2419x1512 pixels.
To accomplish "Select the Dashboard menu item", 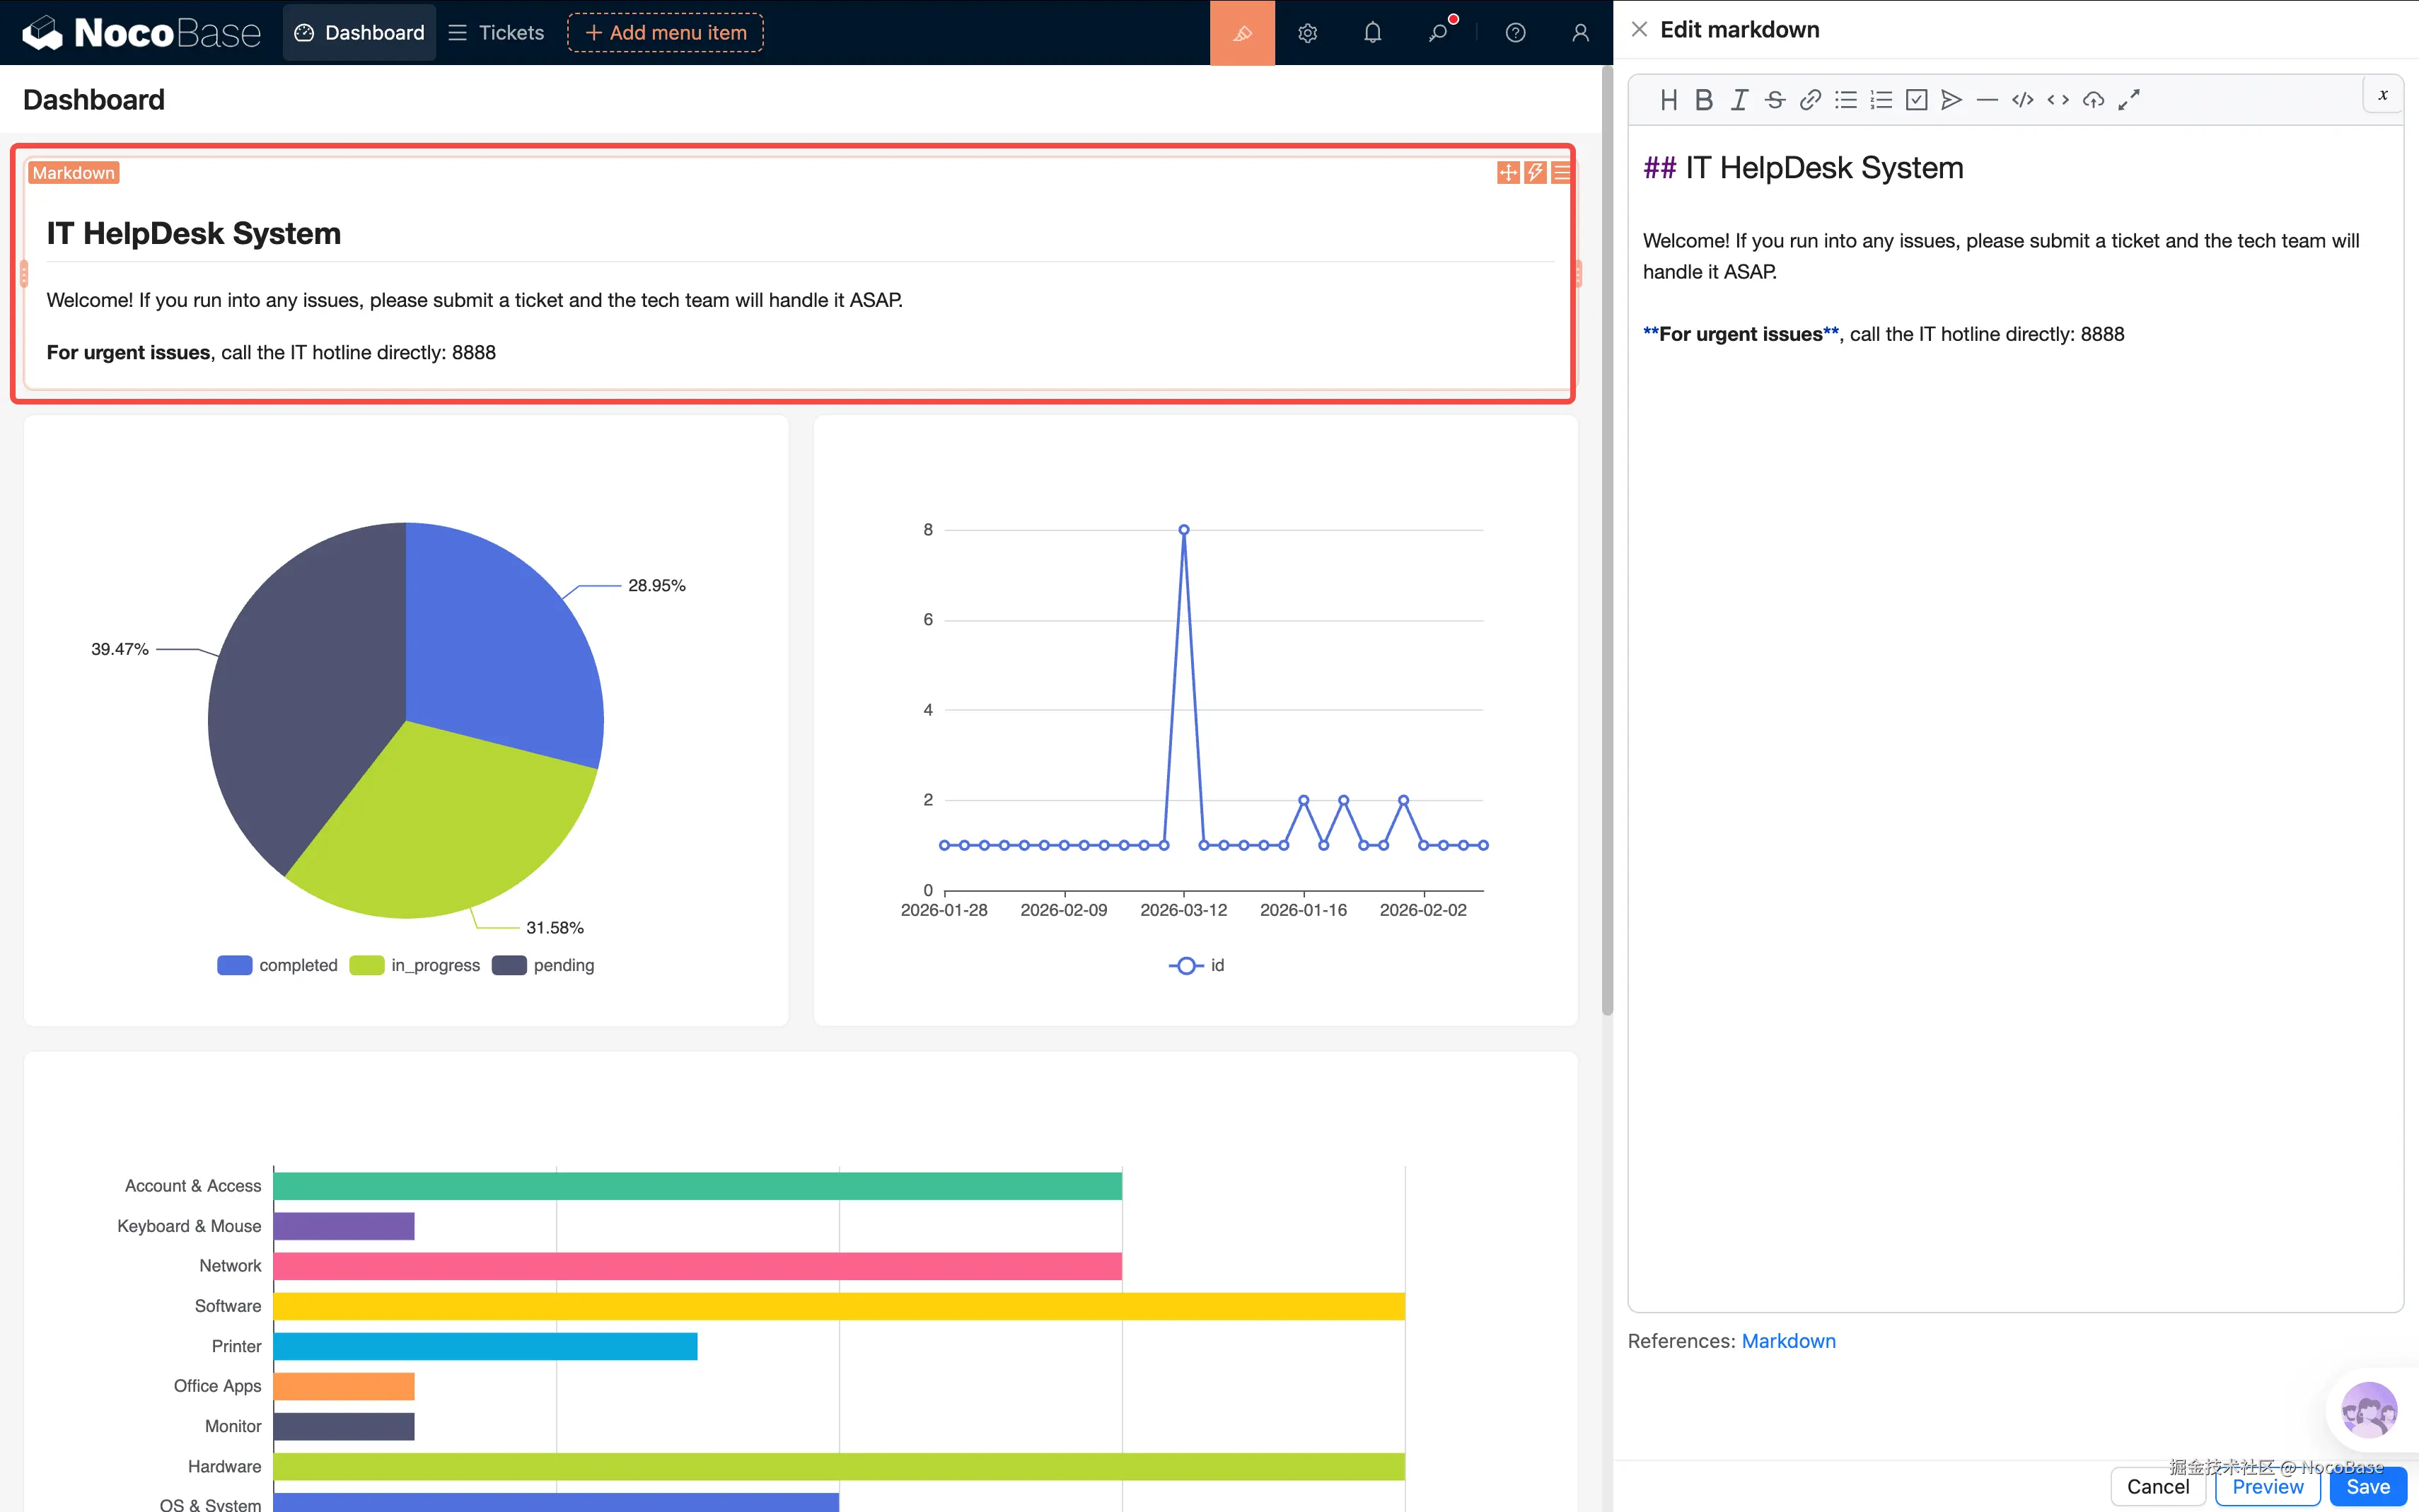I will (x=359, y=32).
